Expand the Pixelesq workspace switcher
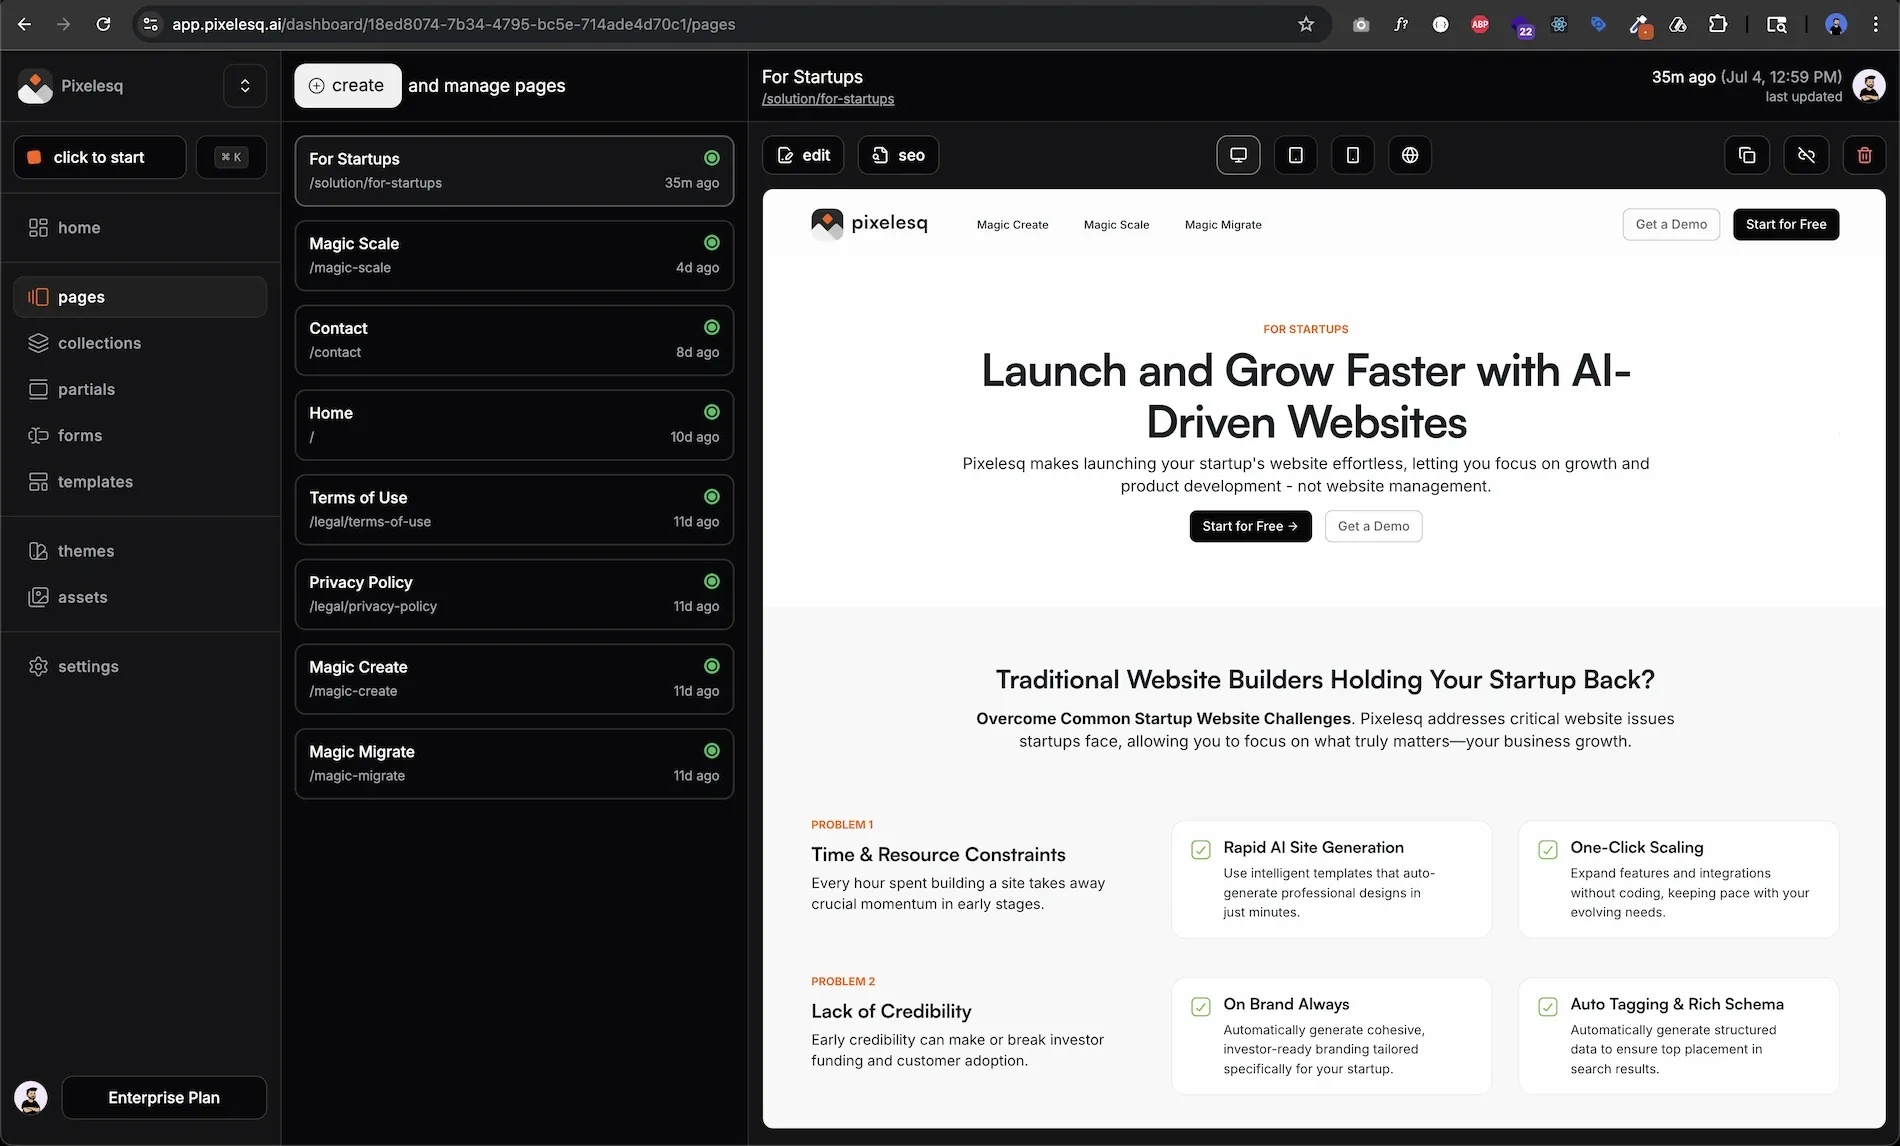 pos(245,86)
